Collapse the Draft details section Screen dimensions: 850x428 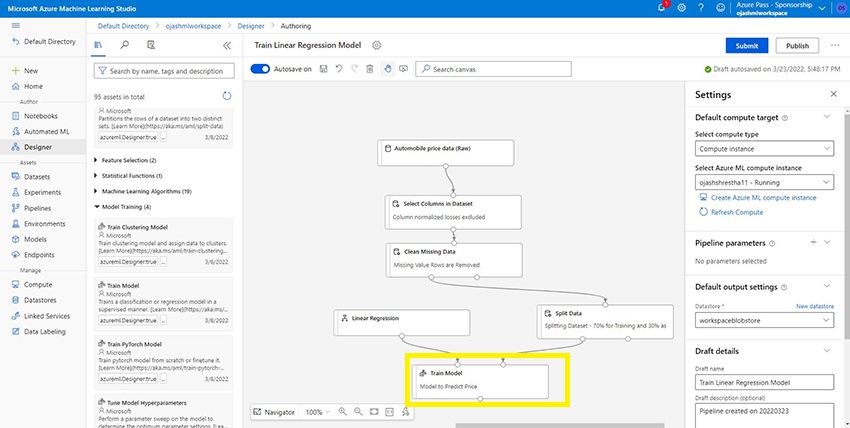827,351
